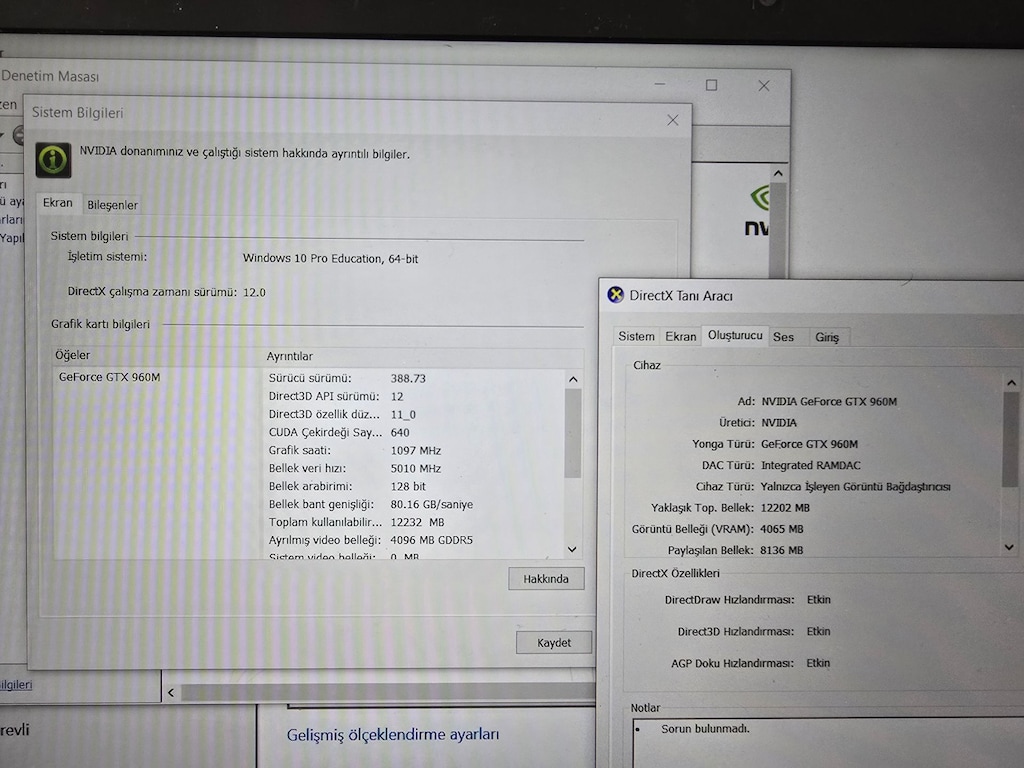Switch to the Ses tab
This screenshot has width=1024, height=768.
click(x=784, y=337)
